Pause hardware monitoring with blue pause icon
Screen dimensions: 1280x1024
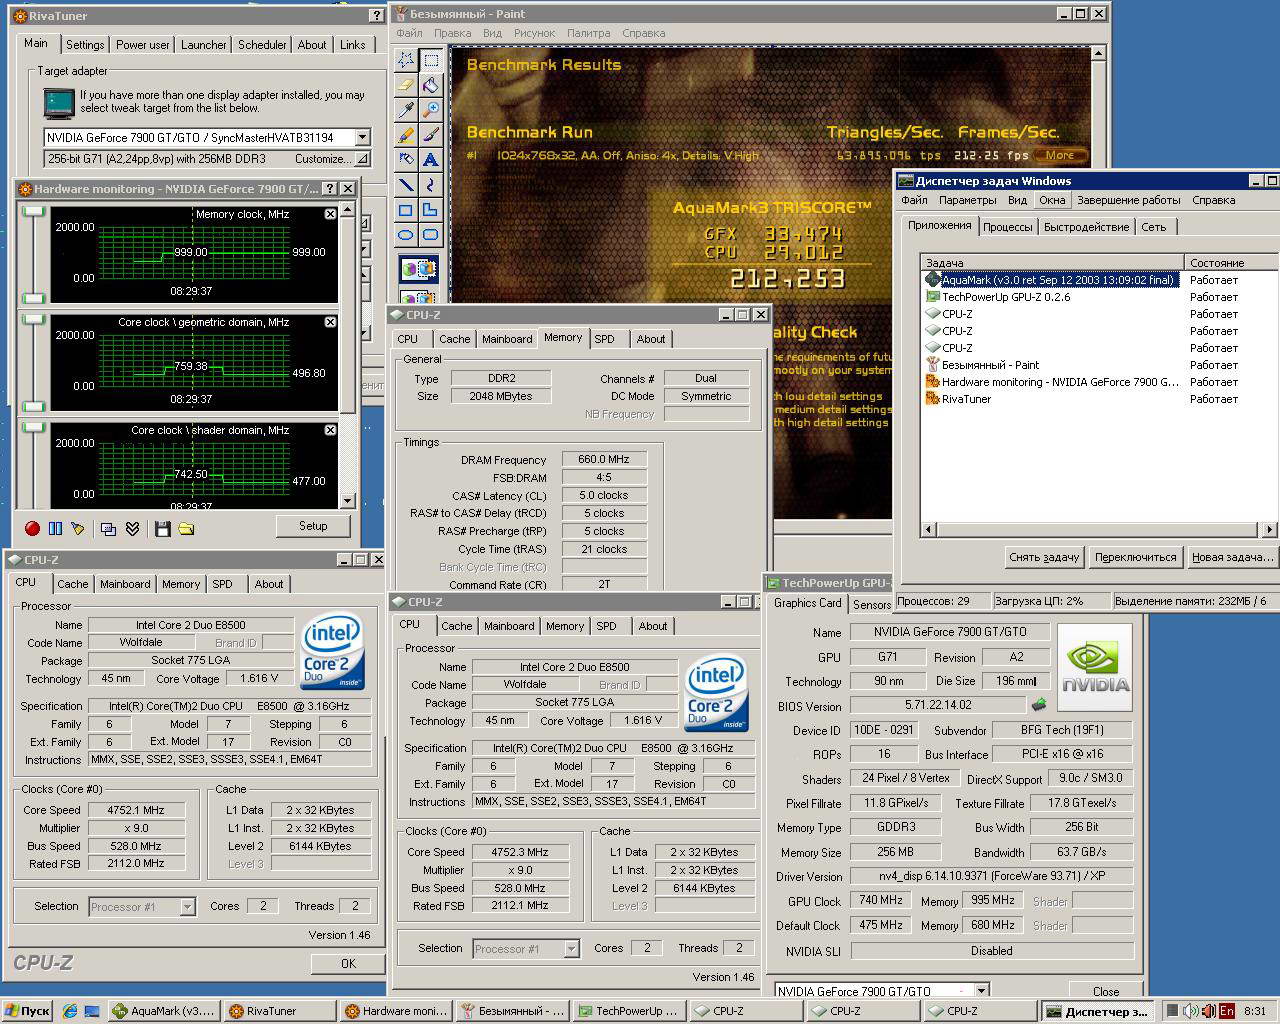tap(55, 528)
